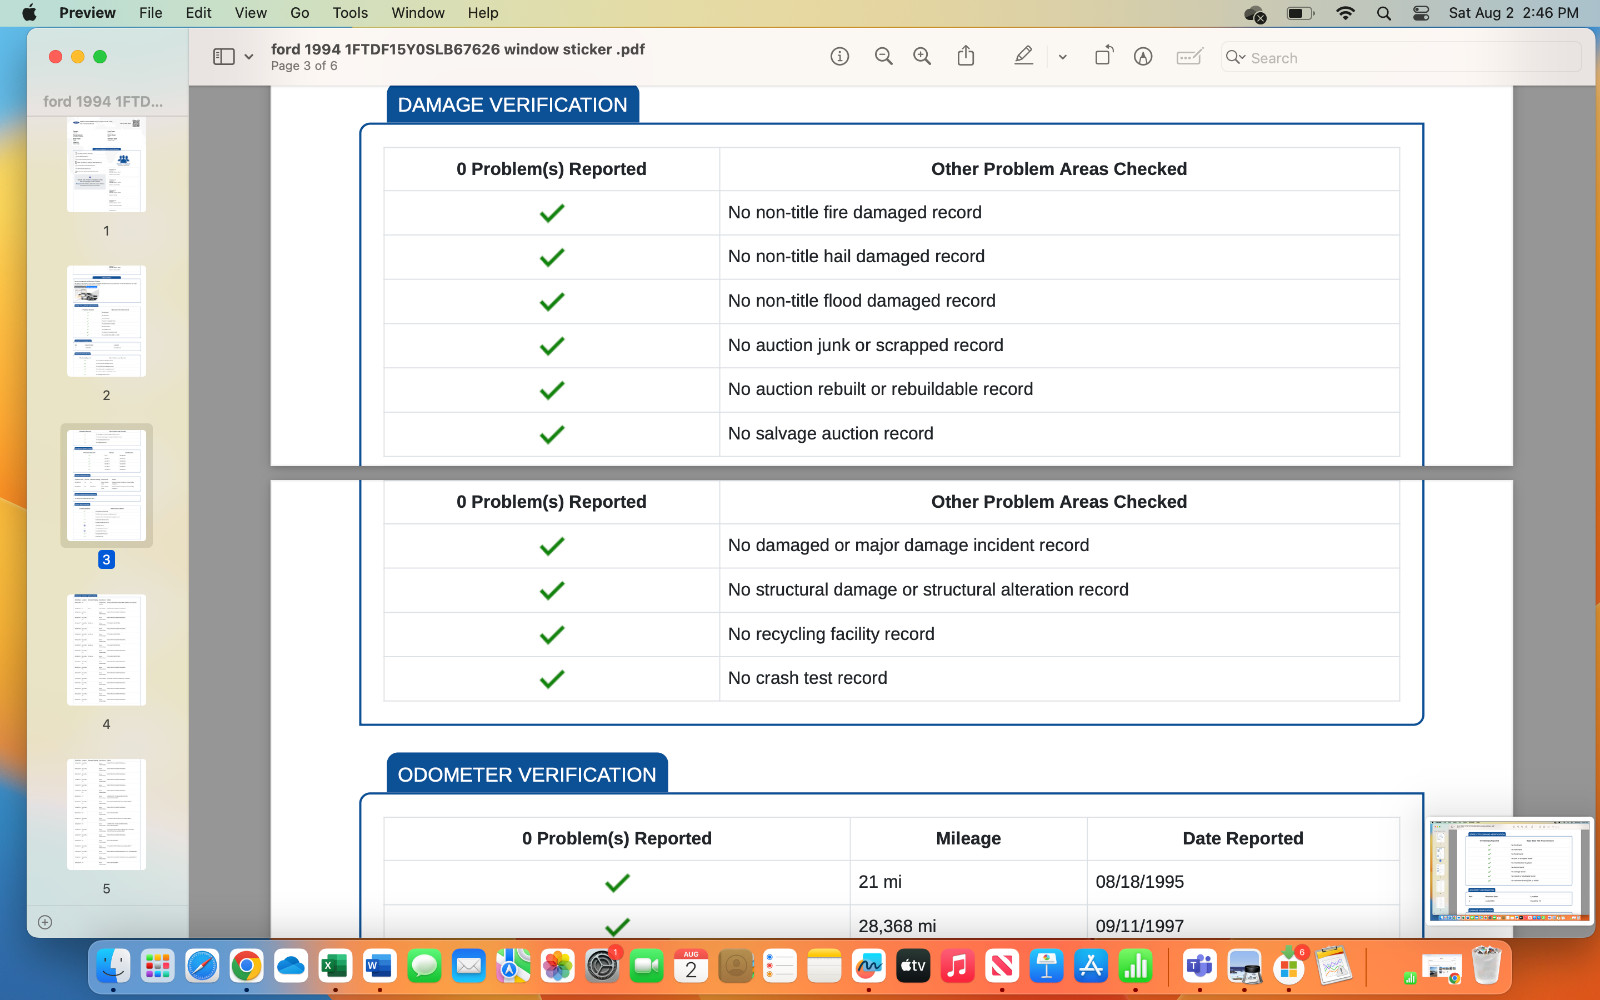Open the Preview app menu
Screen dimensions: 1600x1000
[x=87, y=13]
